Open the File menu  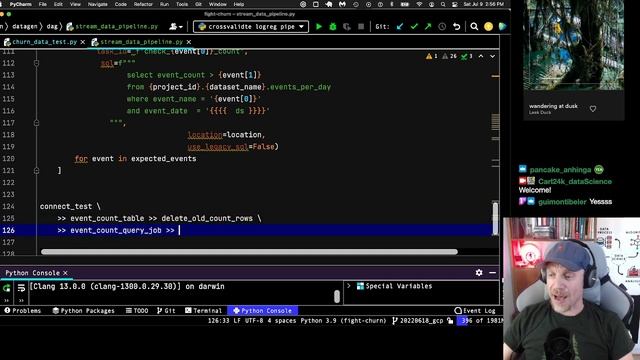[42, 4]
